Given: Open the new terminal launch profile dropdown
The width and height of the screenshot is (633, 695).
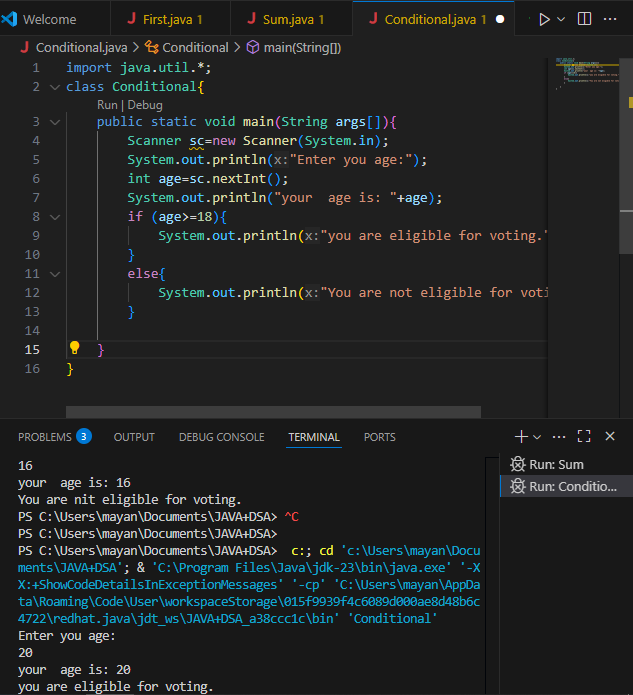Looking at the screenshot, I should coord(537,437).
